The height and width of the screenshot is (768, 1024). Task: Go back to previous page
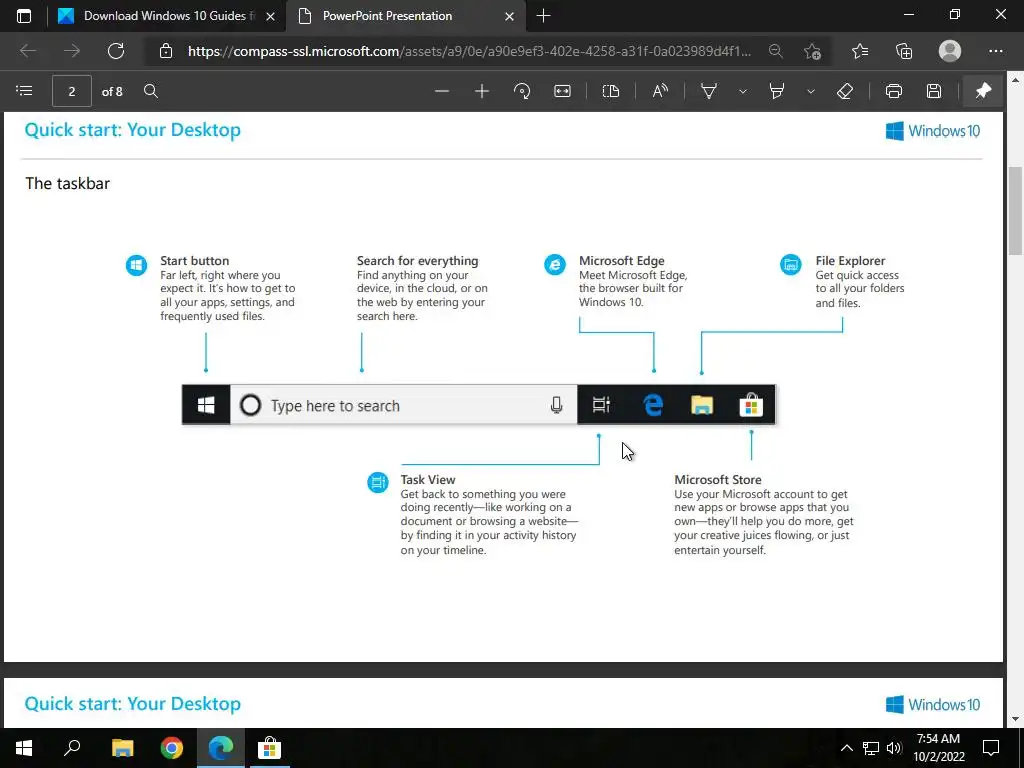click(27, 51)
